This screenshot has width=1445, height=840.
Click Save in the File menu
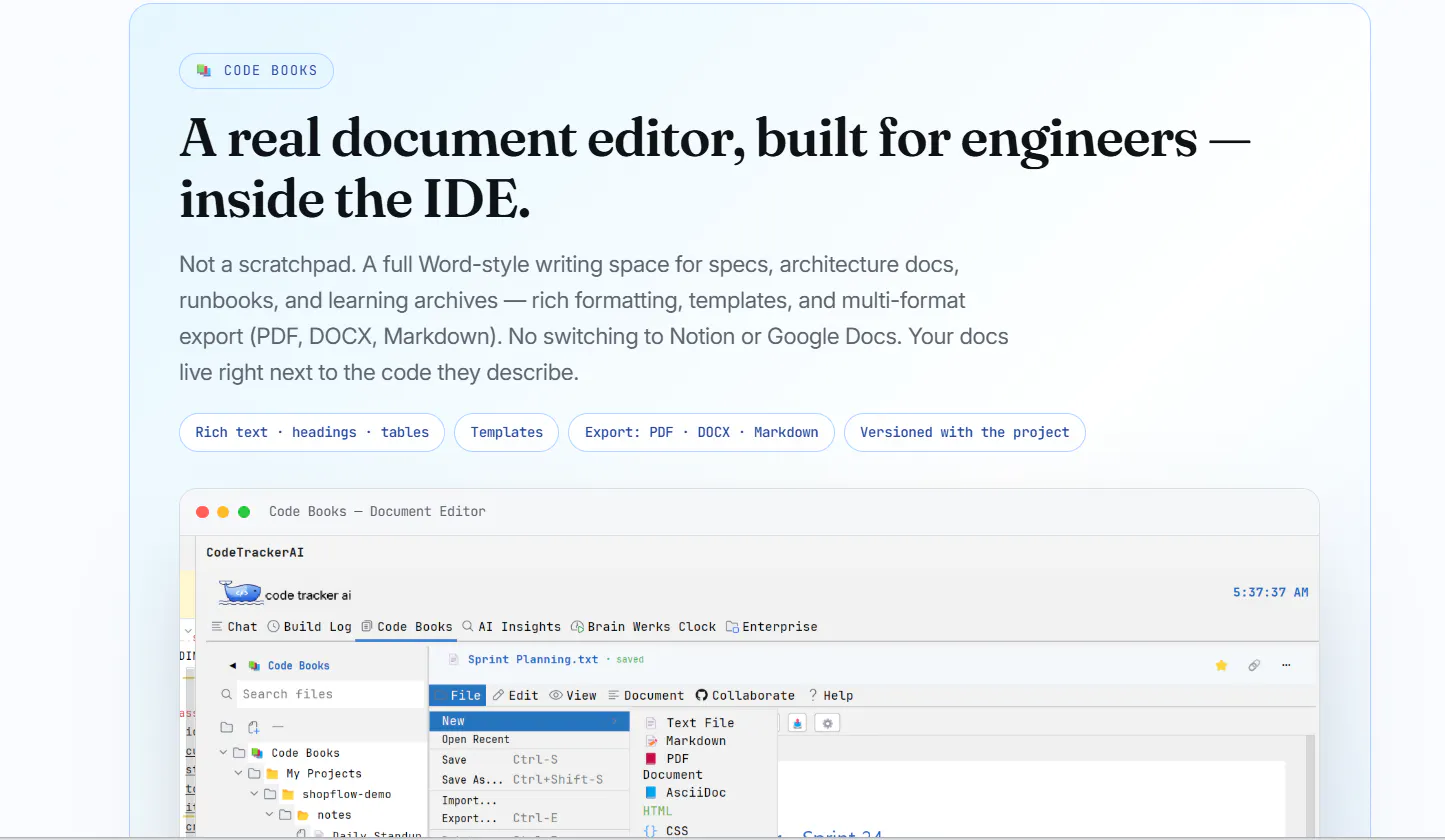(529, 760)
